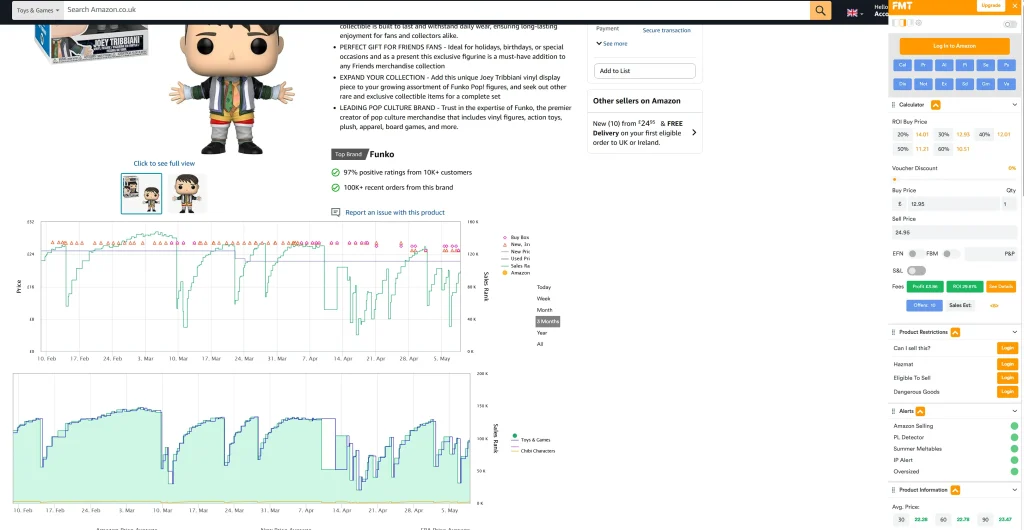
Task: Select the 50% ROI buy price
Action: [903, 149]
